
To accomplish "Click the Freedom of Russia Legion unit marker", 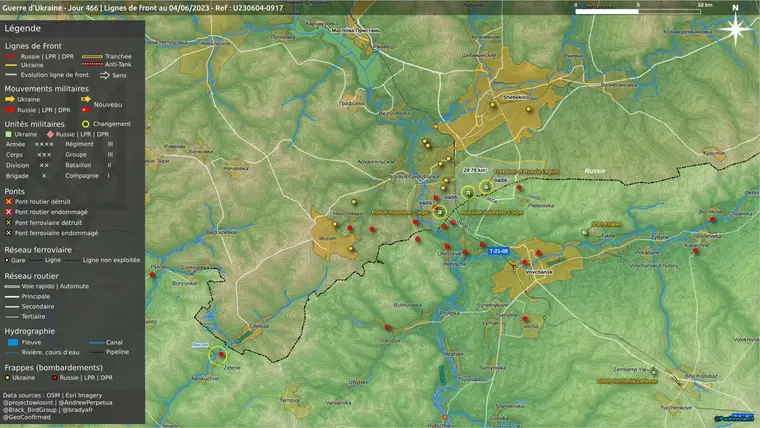I will (x=486, y=187).
